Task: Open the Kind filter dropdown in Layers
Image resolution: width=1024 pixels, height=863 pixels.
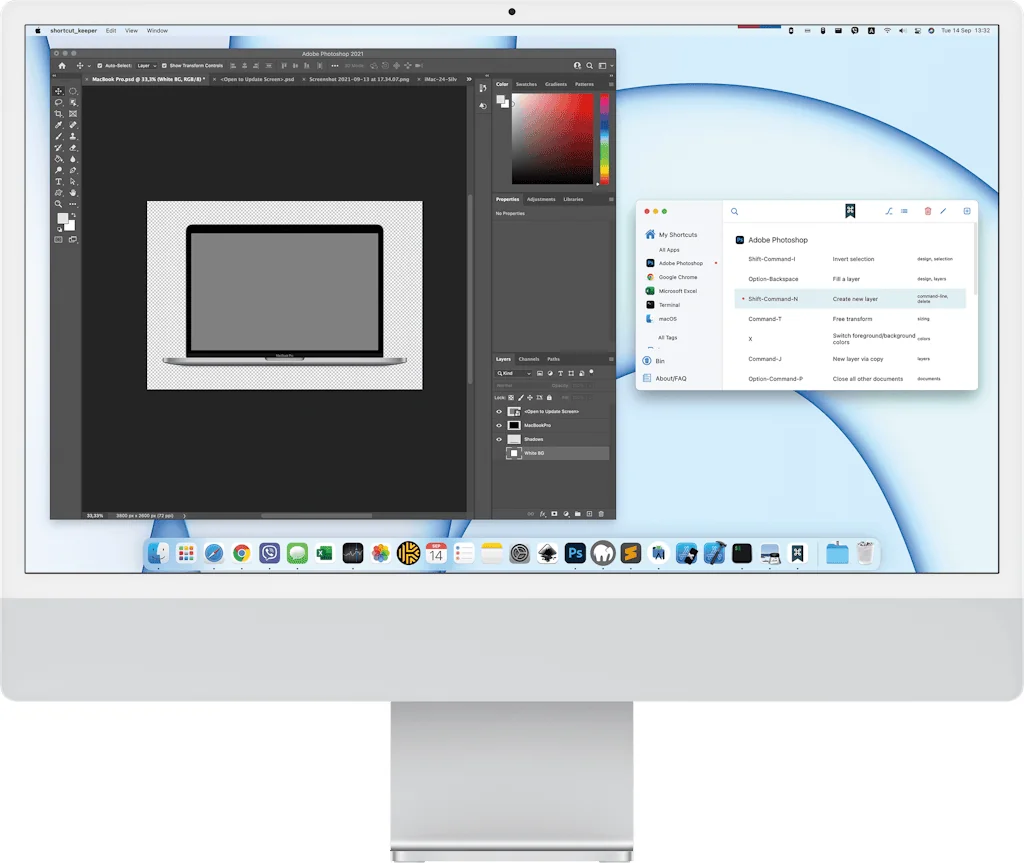Action: click(515, 373)
